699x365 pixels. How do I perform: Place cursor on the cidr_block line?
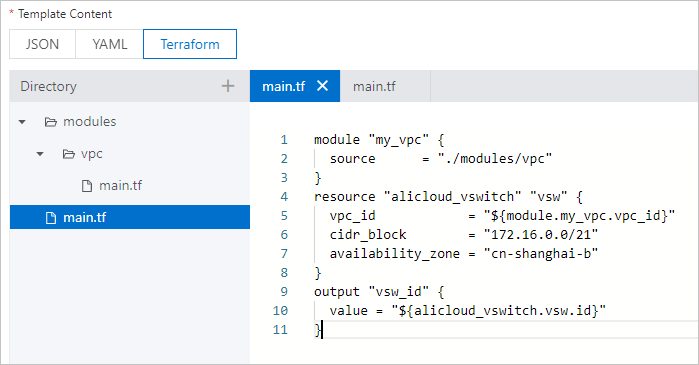464,234
